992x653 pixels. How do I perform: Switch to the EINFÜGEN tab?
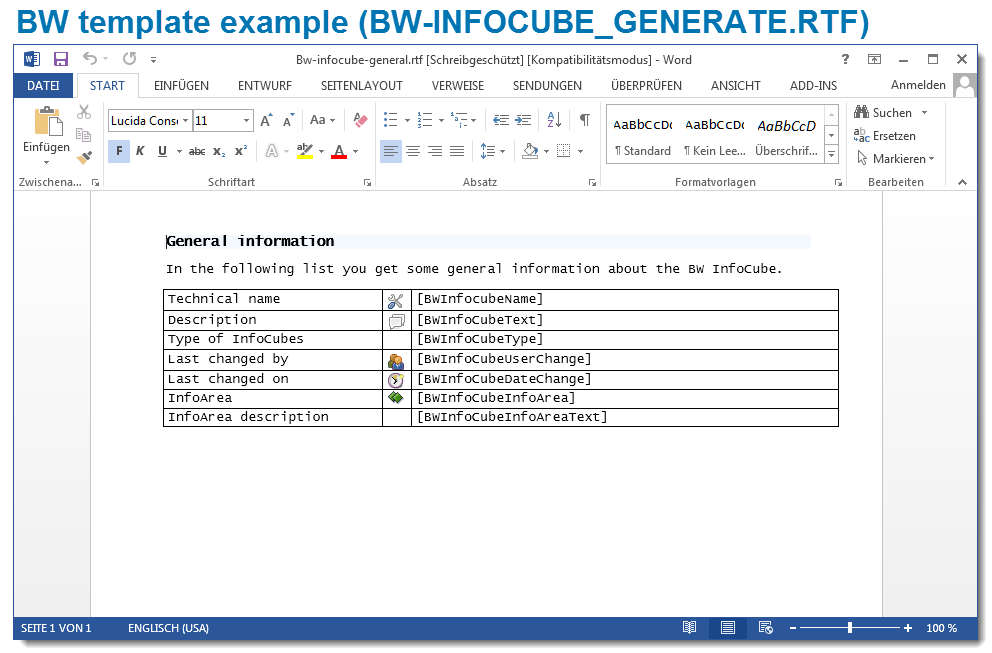click(181, 85)
